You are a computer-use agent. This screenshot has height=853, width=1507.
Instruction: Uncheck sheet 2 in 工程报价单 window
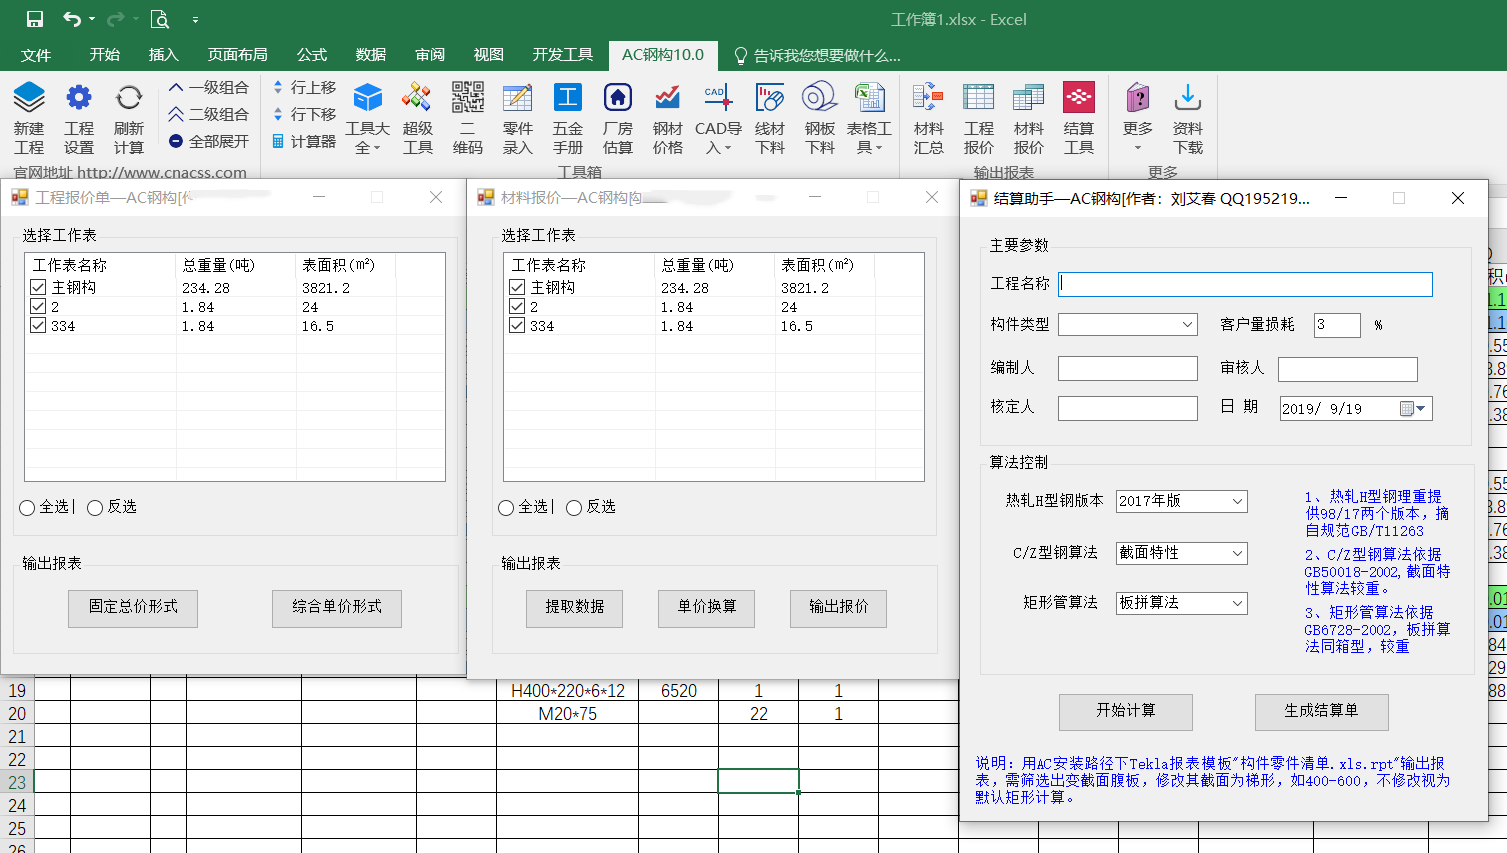38,306
